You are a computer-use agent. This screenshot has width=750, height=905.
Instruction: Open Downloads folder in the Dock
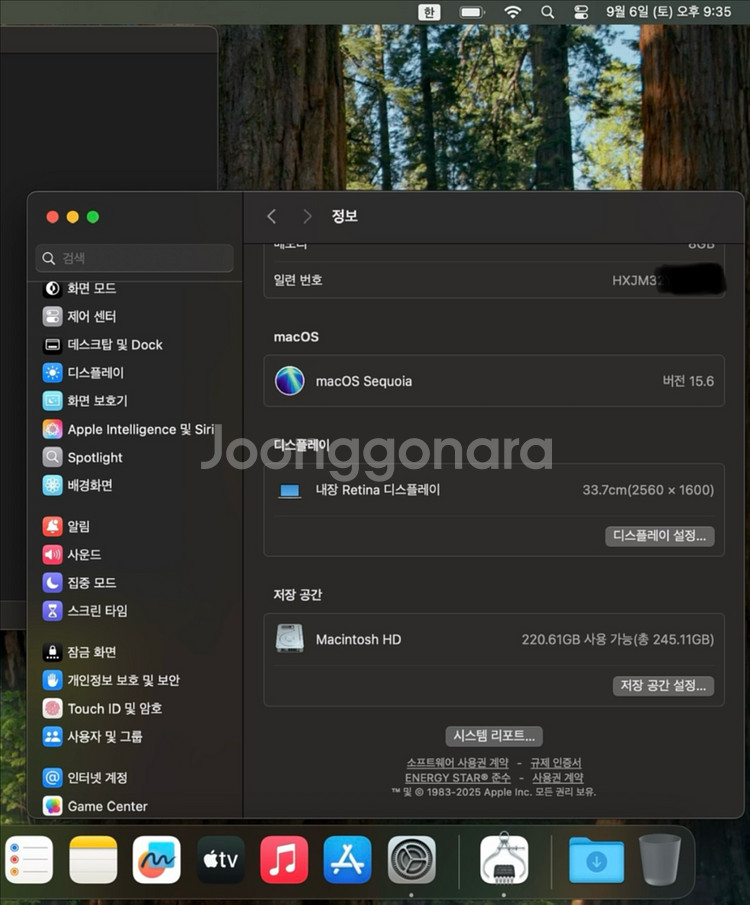[596, 861]
